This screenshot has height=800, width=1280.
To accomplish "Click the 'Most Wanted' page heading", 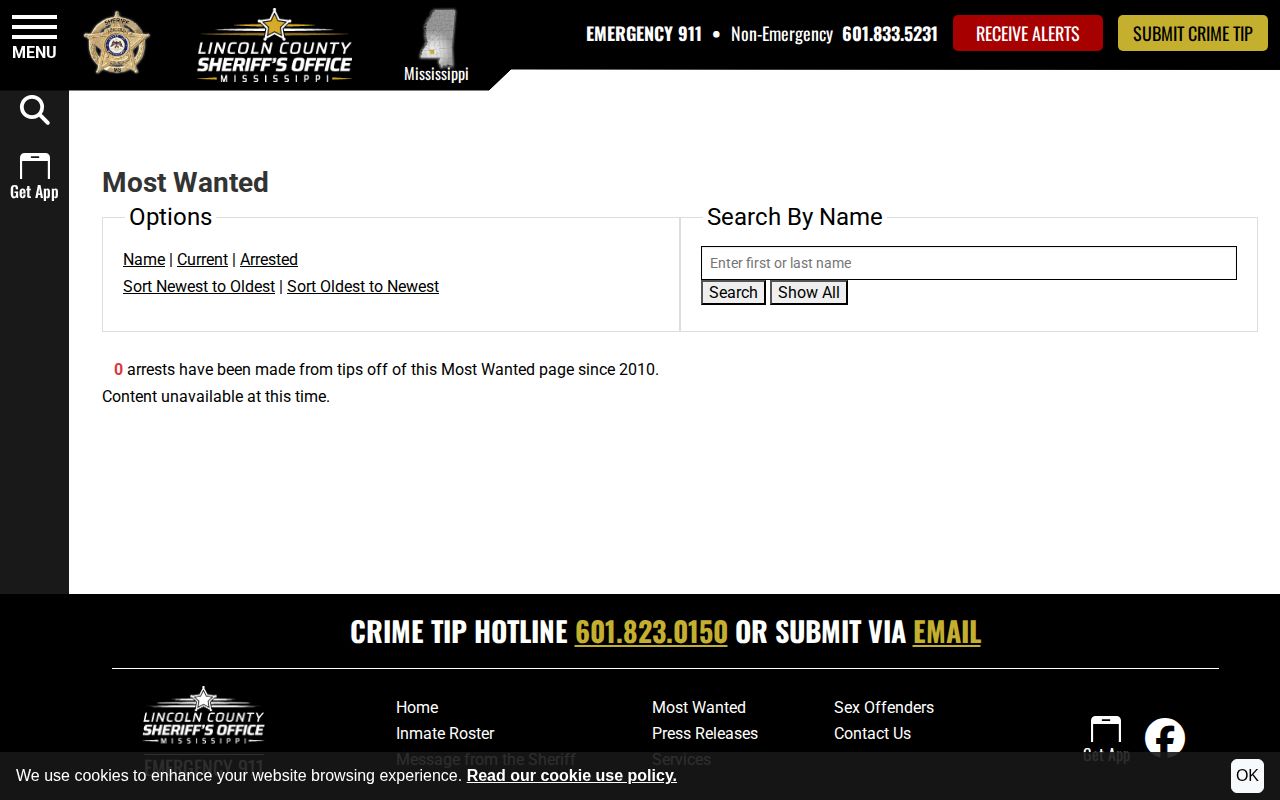I will click(x=185, y=182).
